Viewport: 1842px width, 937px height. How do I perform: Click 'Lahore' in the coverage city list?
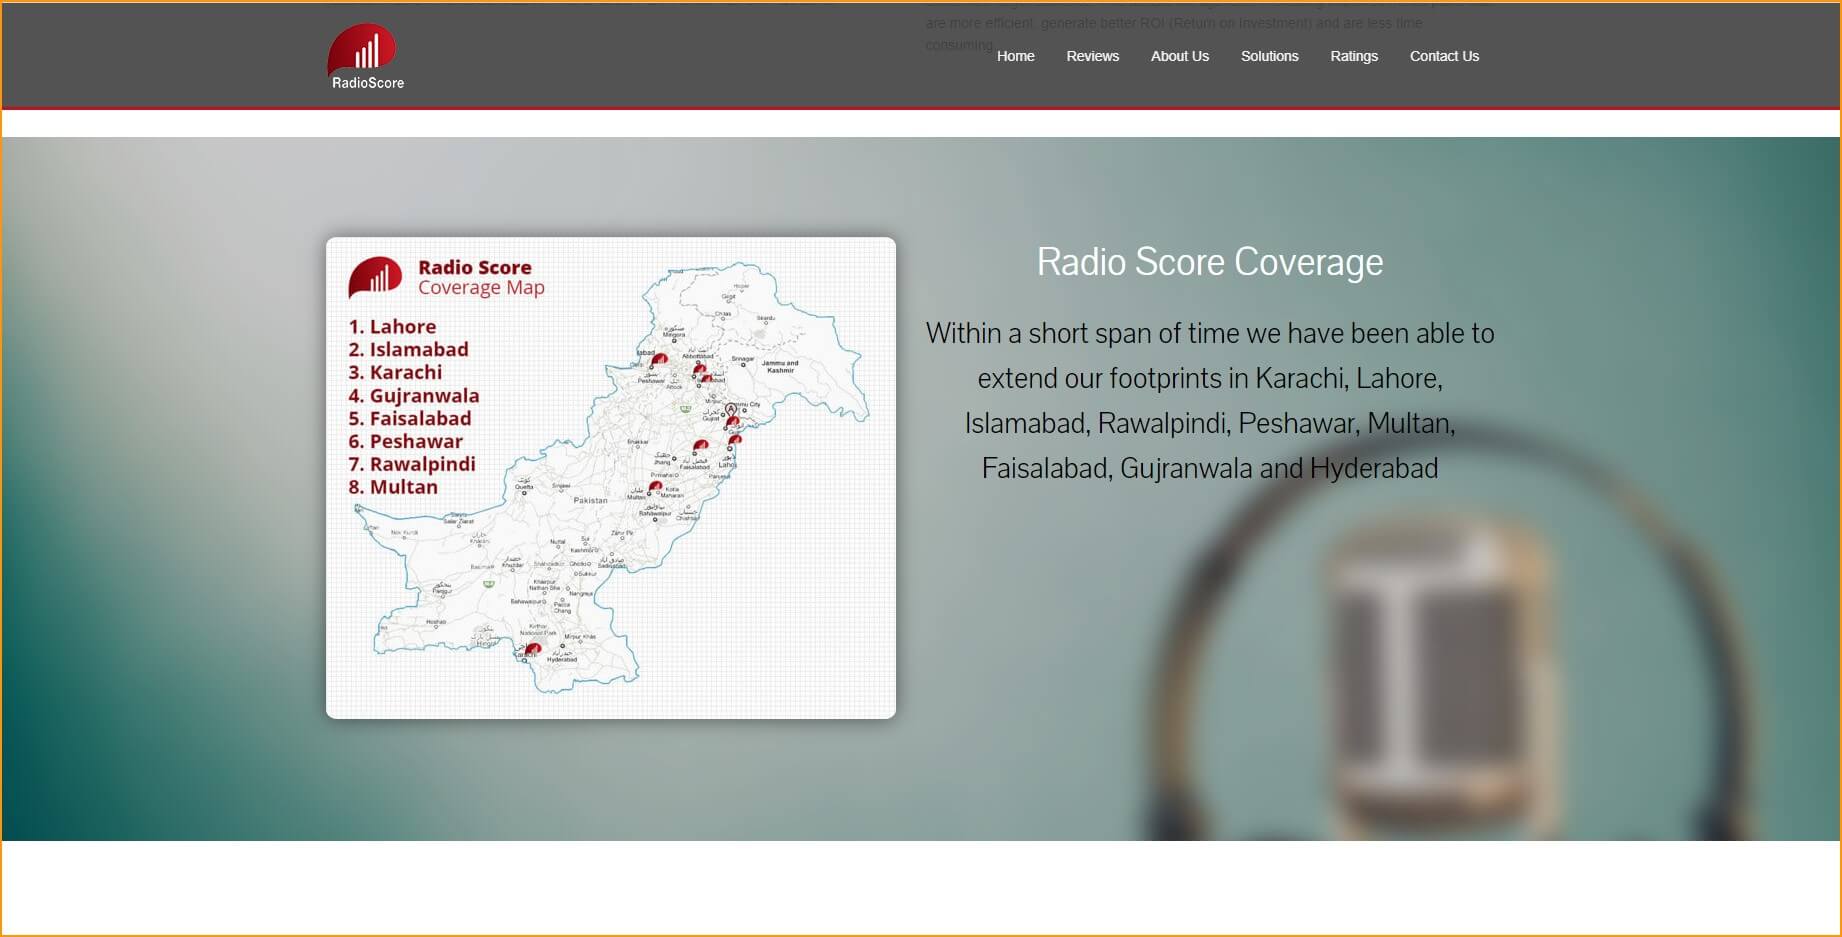click(402, 327)
